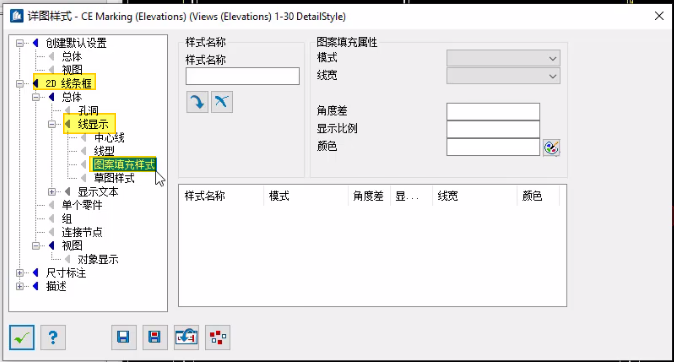The width and height of the screenshot is (674, 362).
Task: Click the 线宽 column header
Action: [475, 196]
